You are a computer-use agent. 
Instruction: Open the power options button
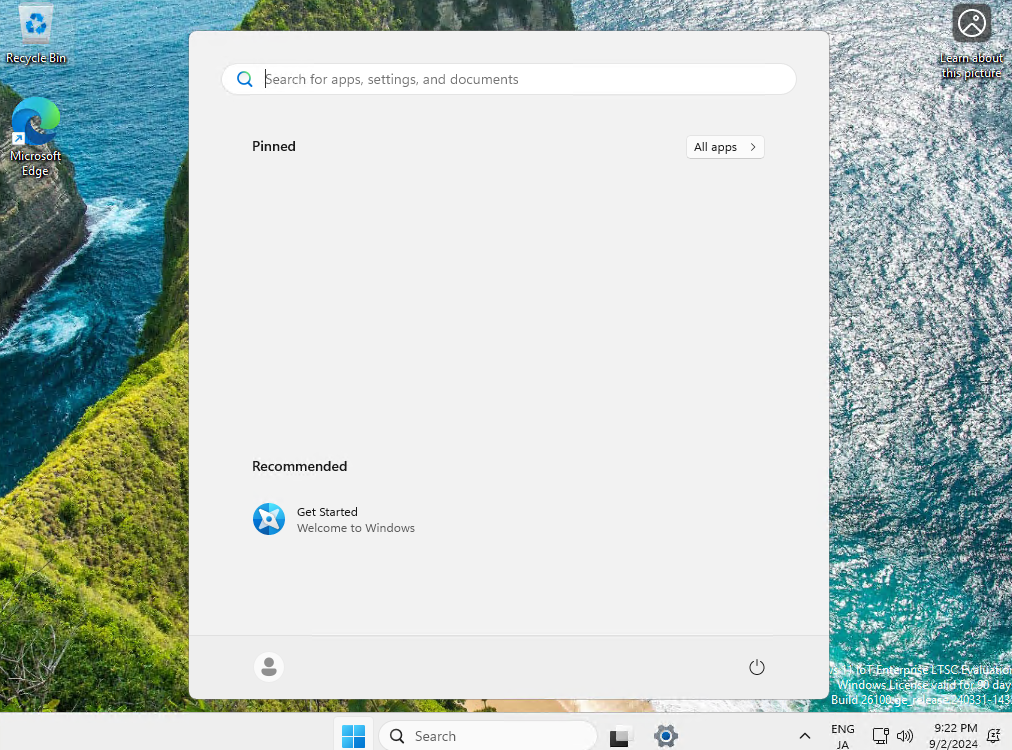(756, 667)
